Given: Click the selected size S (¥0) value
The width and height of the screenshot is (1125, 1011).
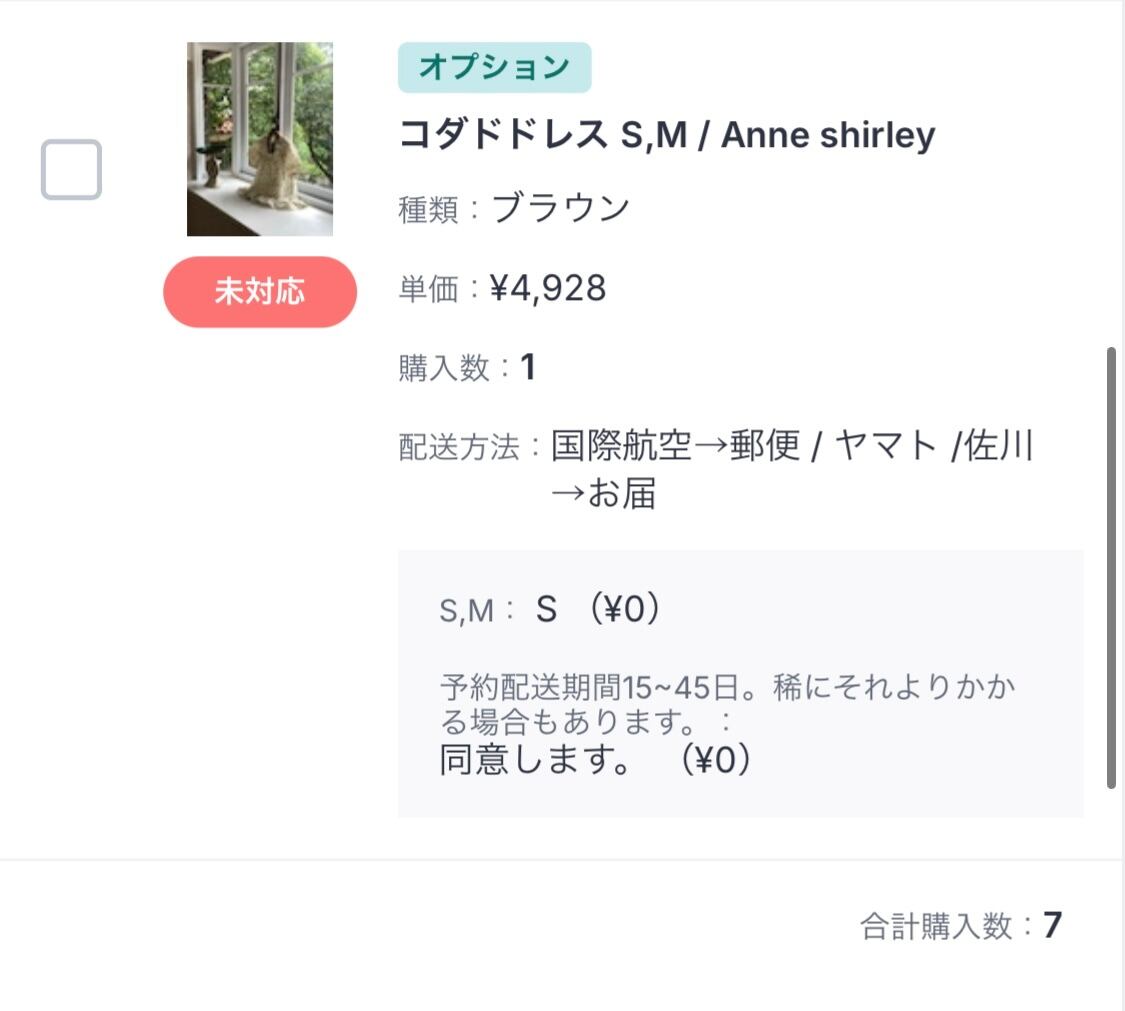Looking at the screenshot, I should pos(598,609).
